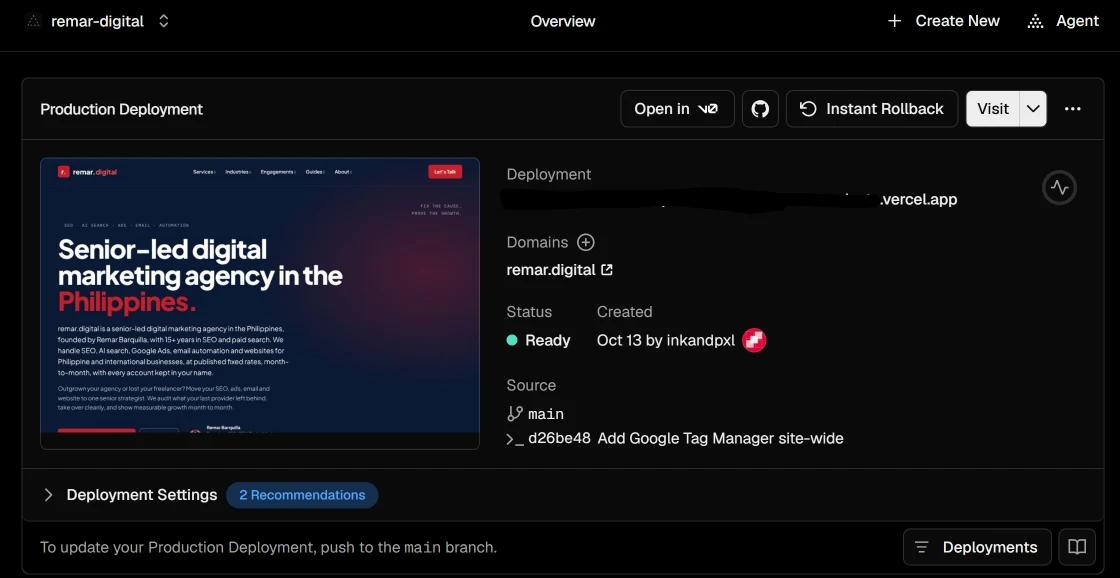Viewport: 1120px width, 578px height.
Task: Open the Deployments button
Action: click(x=977, y=547)
